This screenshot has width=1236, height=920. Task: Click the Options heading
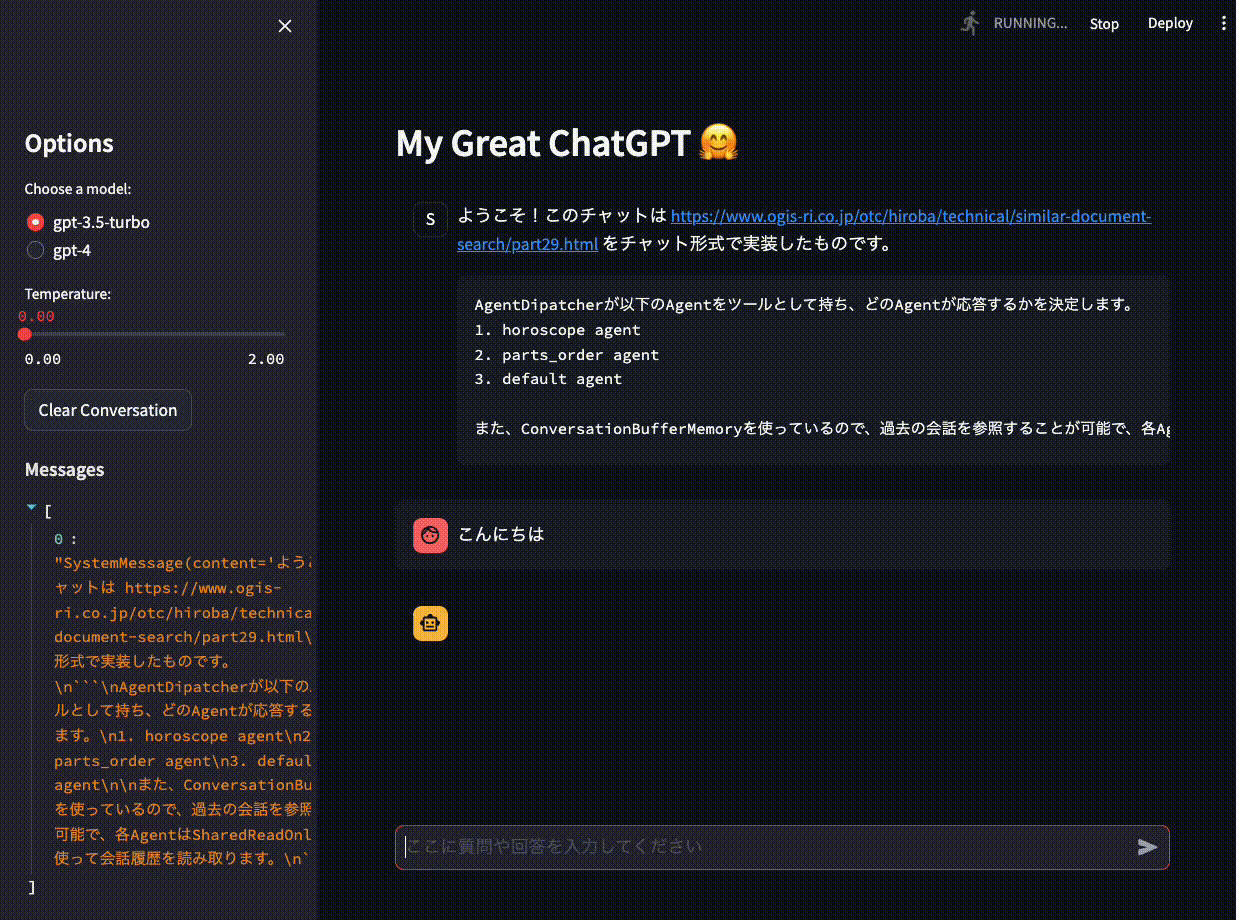point(69,143)
